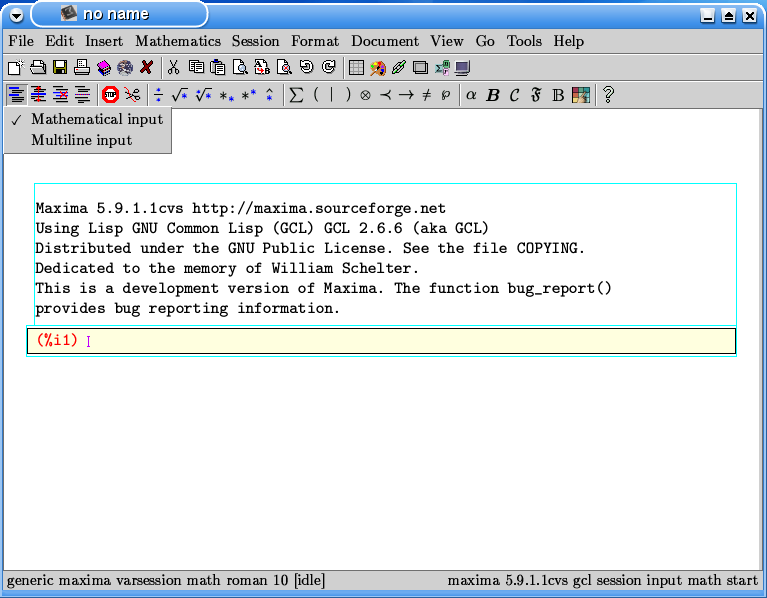Select the calligraphic C font icon
The width and height of the screenshot is (767, 598).
point(514,95)
